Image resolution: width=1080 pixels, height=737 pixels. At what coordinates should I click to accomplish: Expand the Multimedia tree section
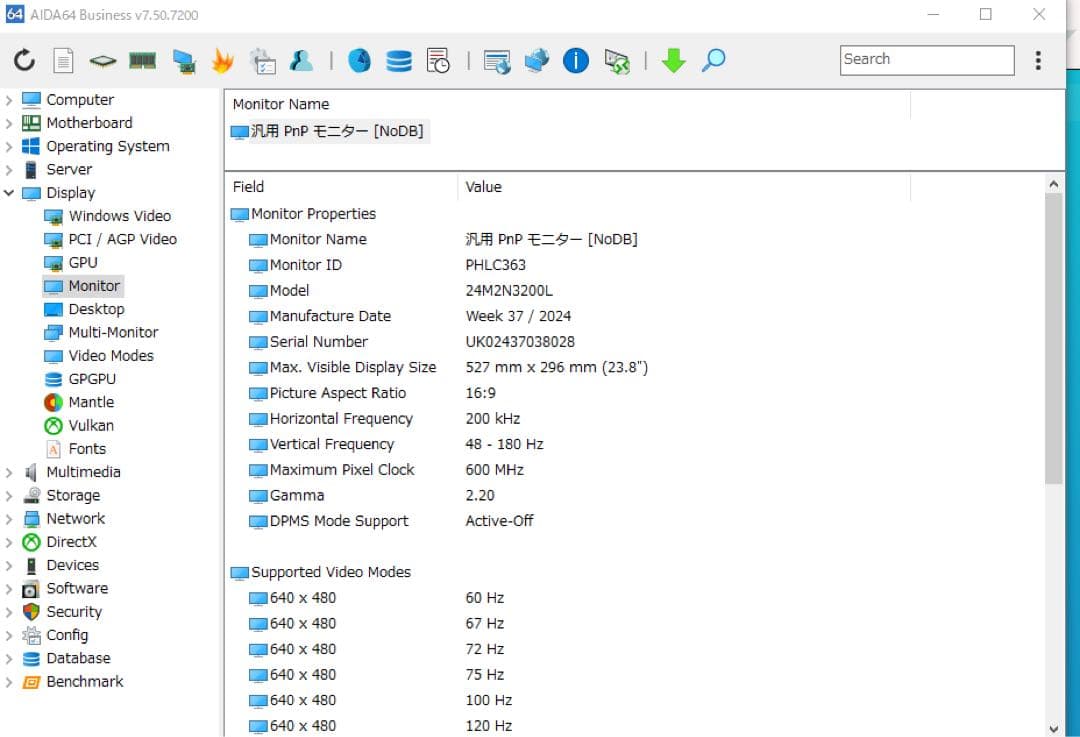pos(10,471)
